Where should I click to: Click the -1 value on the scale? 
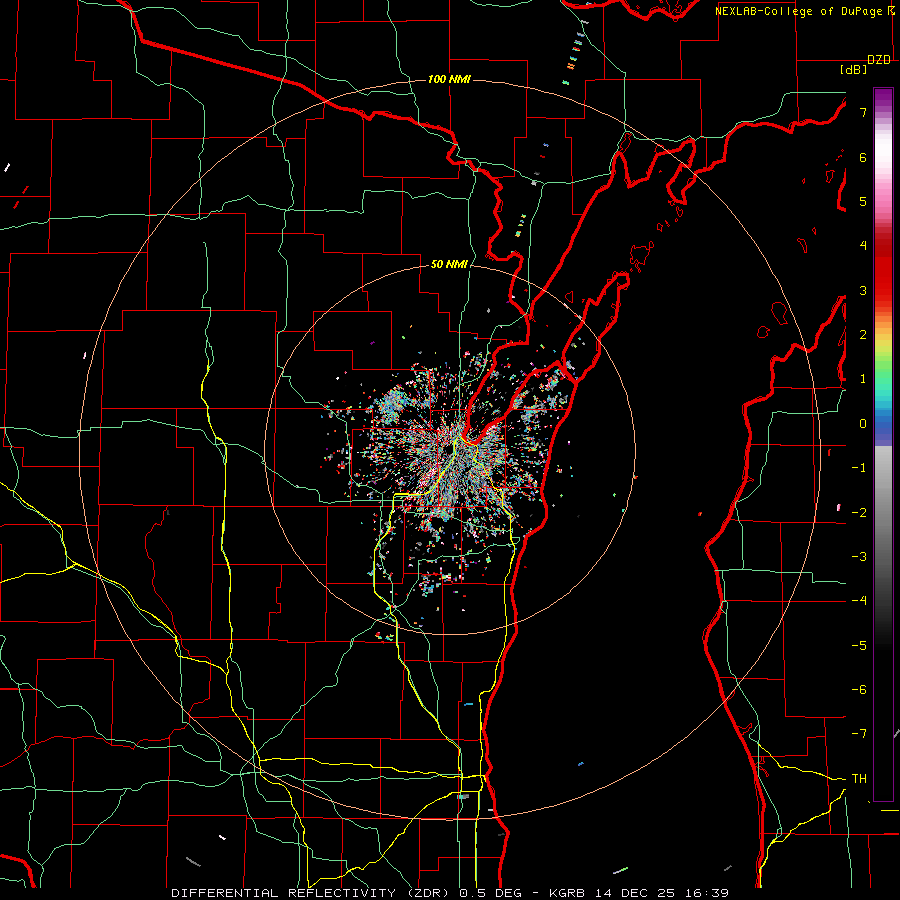pyautogui.click(x=859, y=468)
